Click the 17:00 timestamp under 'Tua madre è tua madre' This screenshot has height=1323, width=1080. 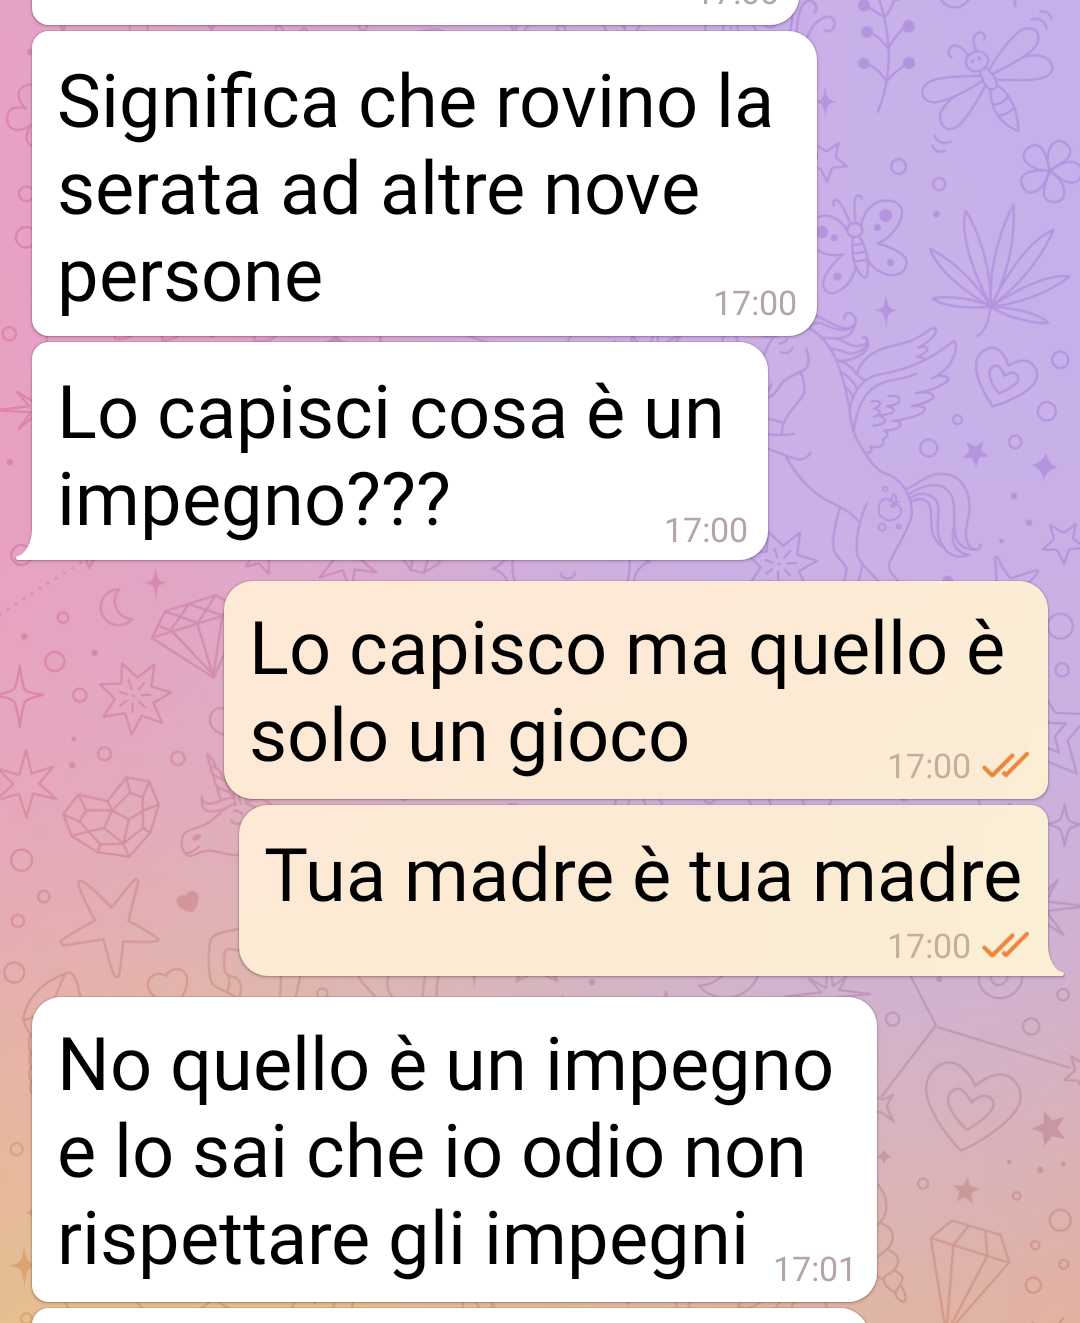(929, 946)
